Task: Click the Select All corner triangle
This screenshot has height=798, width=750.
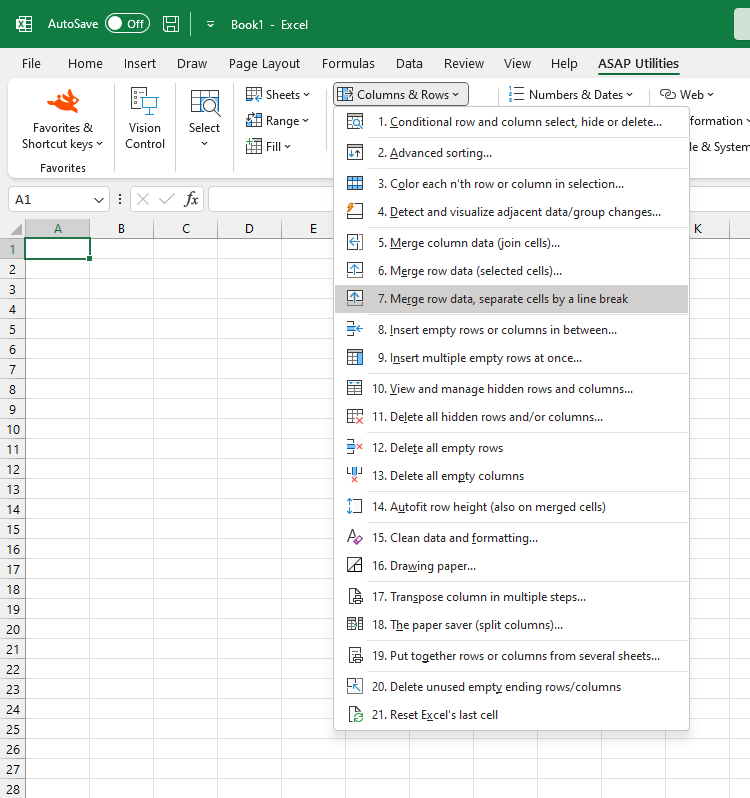Action: click(16, 229)
